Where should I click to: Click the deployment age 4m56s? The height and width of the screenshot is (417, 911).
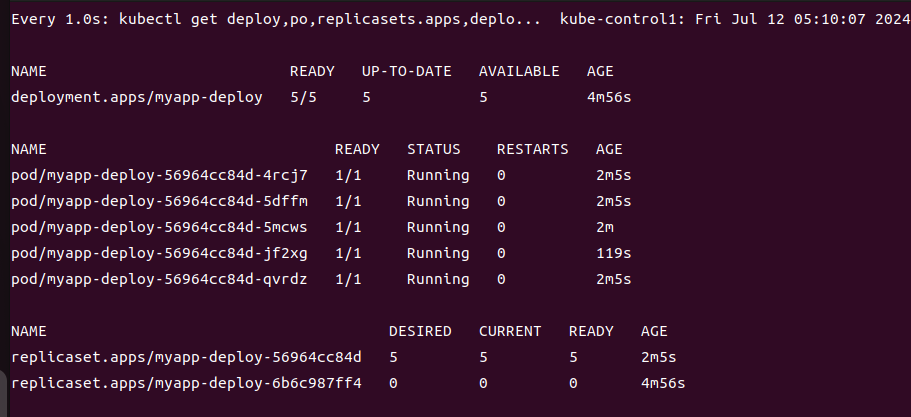(609, 97)
